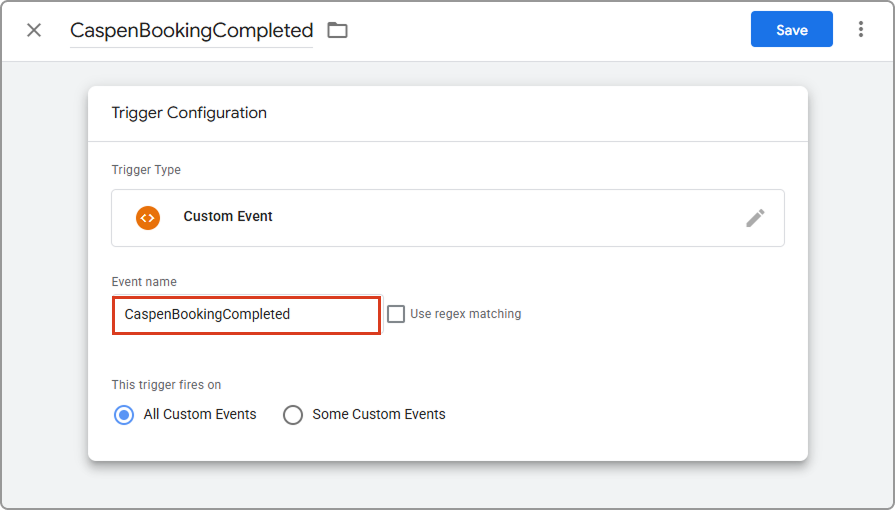Screen dimensions: 895x510
Task: Click the pencil icon to edit trigger type
Action: pyautogui.click(x=755, y=218)
